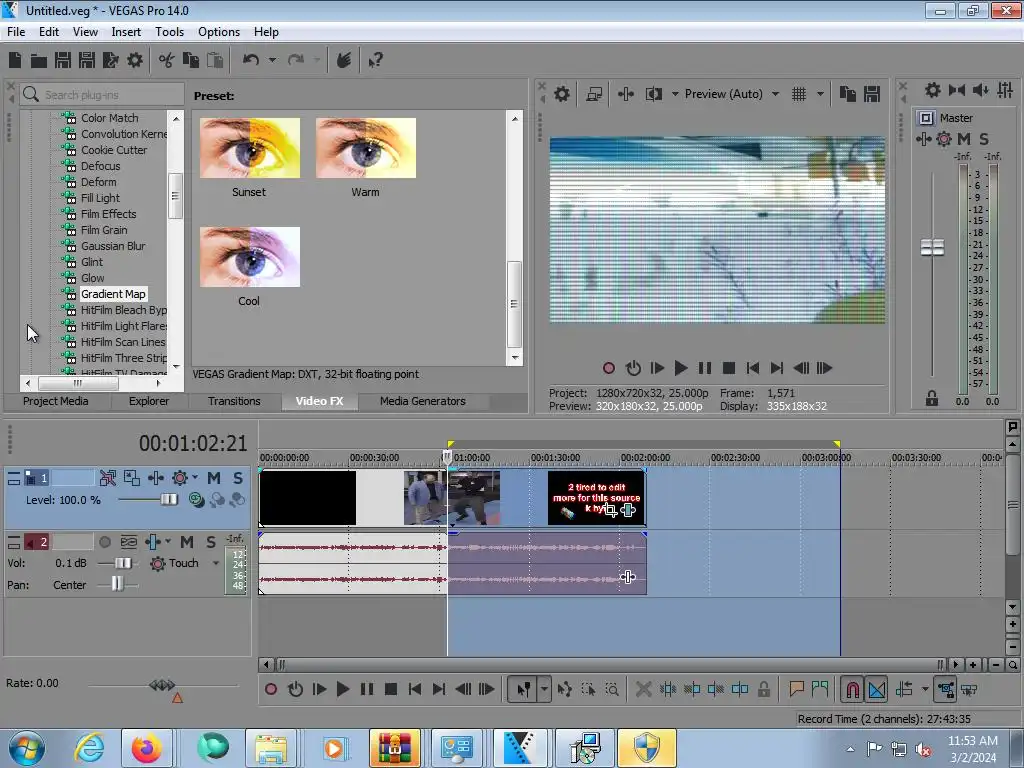Click the Windows Start orb

click(27, 748)
